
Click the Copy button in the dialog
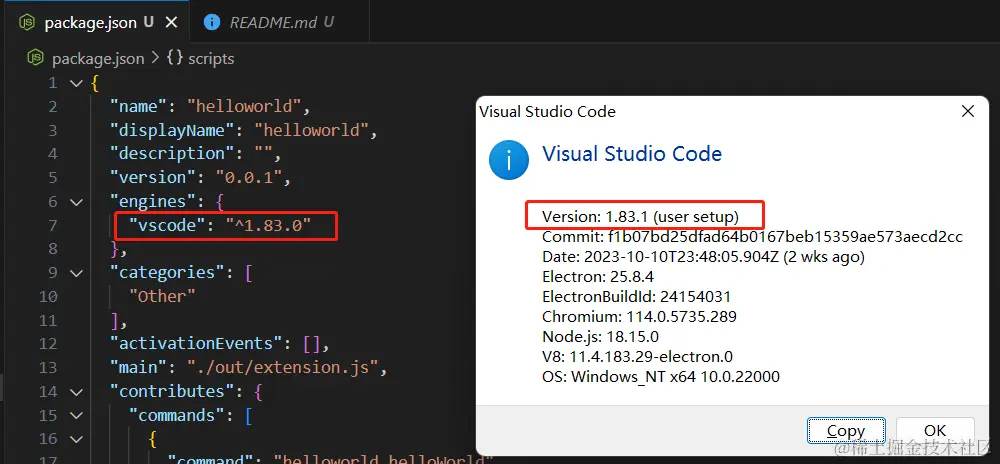846,431
